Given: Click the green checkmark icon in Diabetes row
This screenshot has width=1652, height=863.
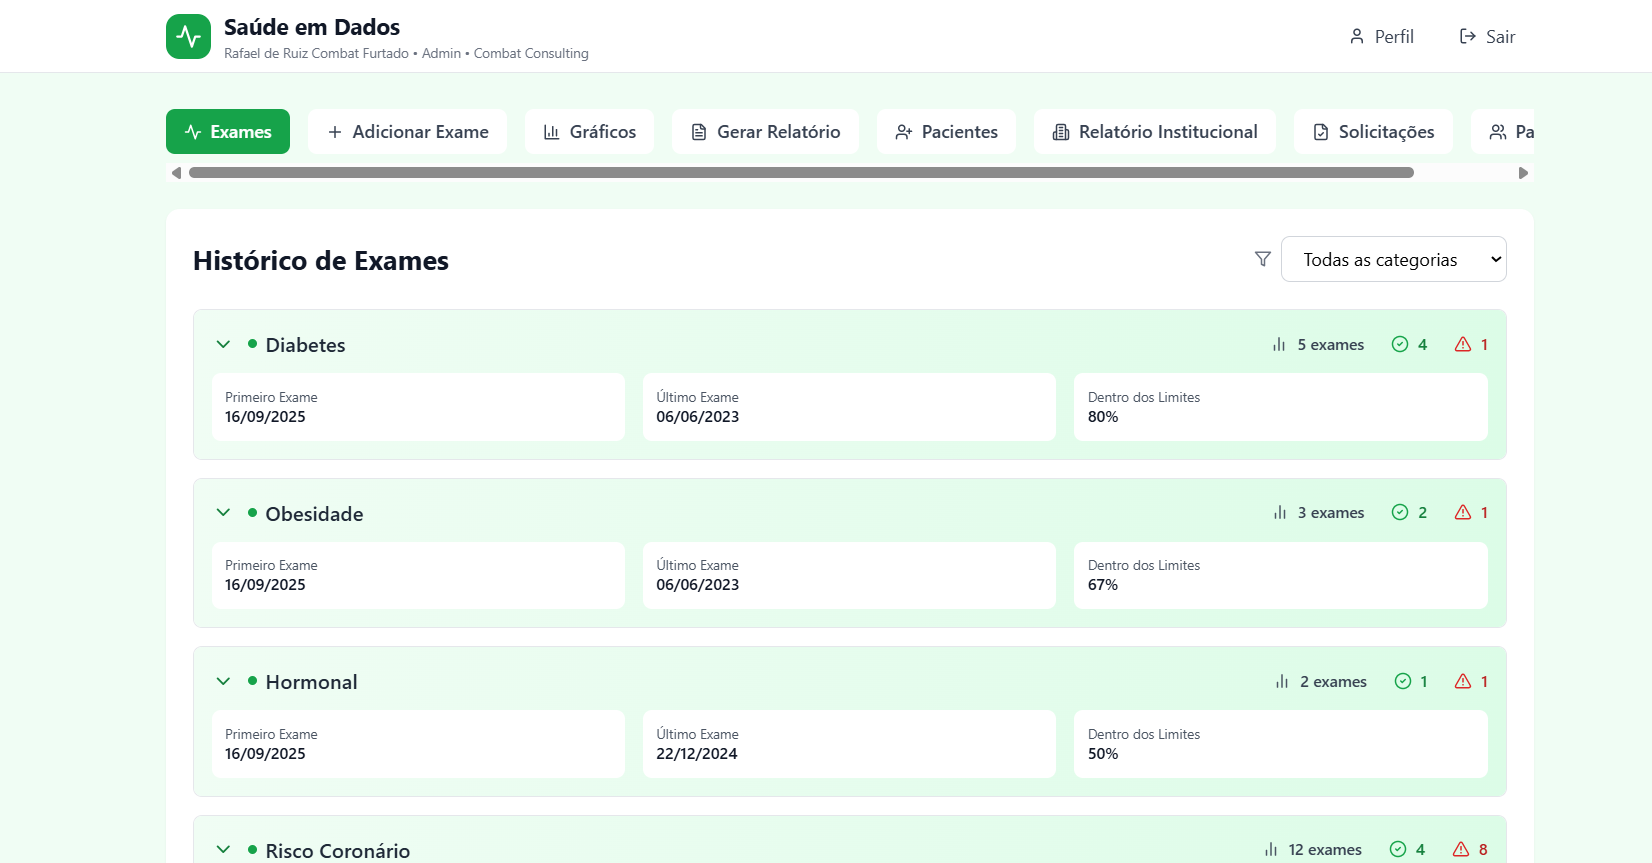Looking at the screenshot, I should [x=1400, y=344].
